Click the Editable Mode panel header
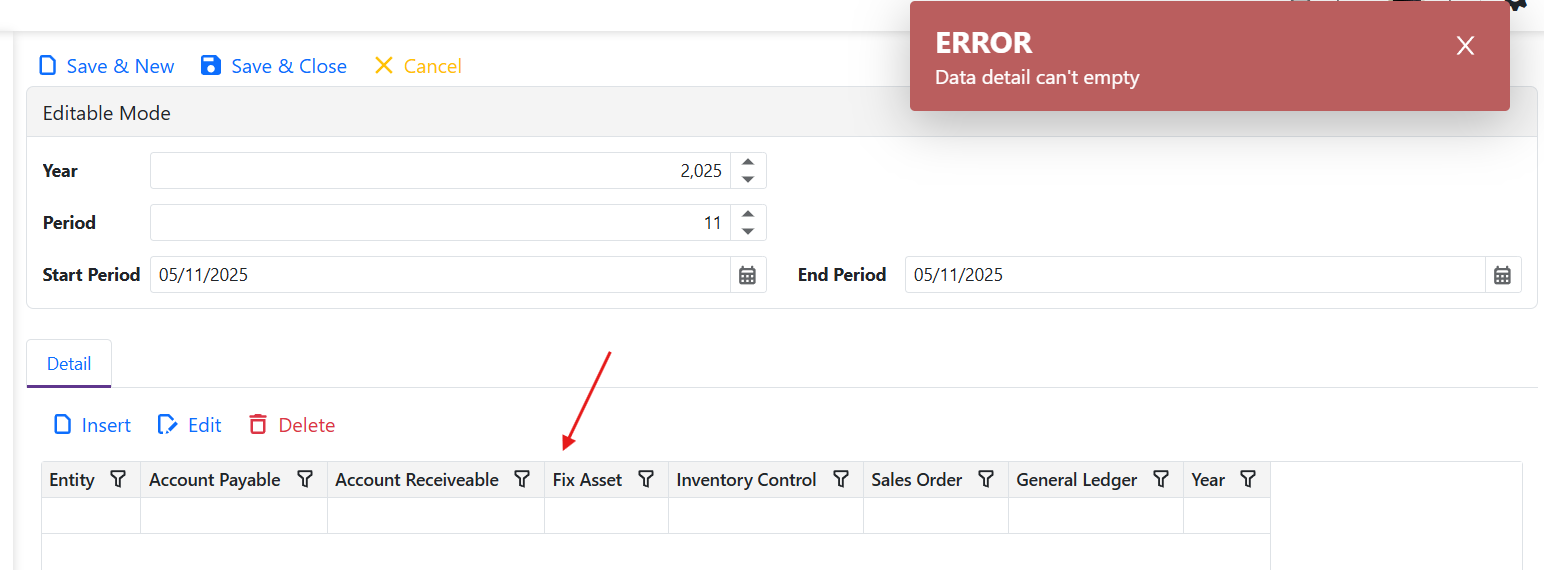Screen dimensions: 1544x570 pyautogui.click(x=781, y=113)
